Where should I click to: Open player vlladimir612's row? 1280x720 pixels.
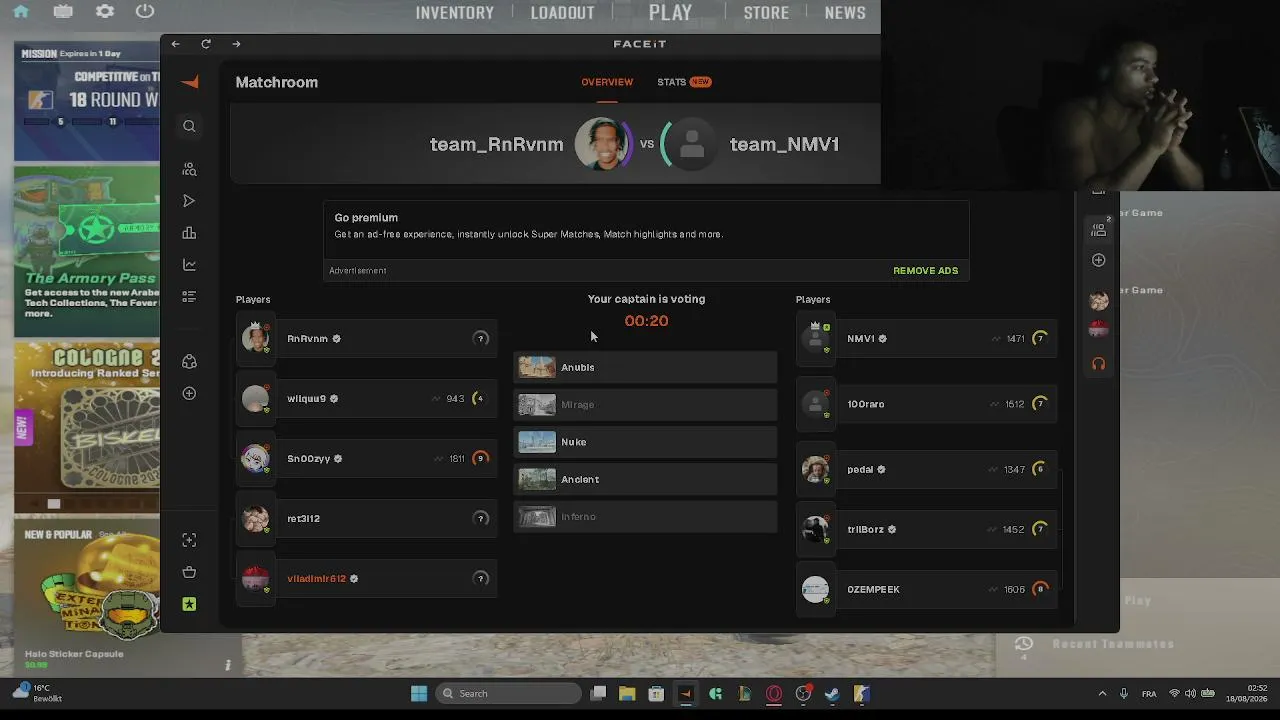367,579
